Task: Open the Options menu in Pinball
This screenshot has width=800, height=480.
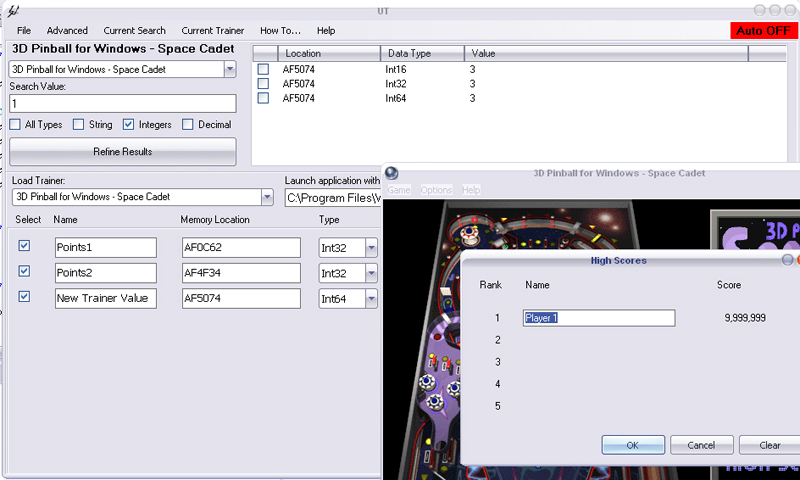Action: coord(436,190)
